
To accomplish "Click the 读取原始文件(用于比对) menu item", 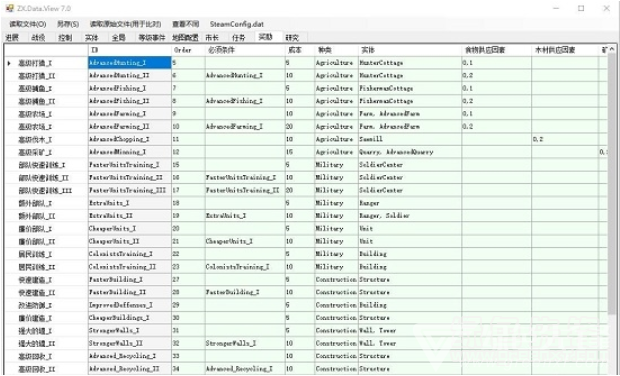I will [125, 24].
